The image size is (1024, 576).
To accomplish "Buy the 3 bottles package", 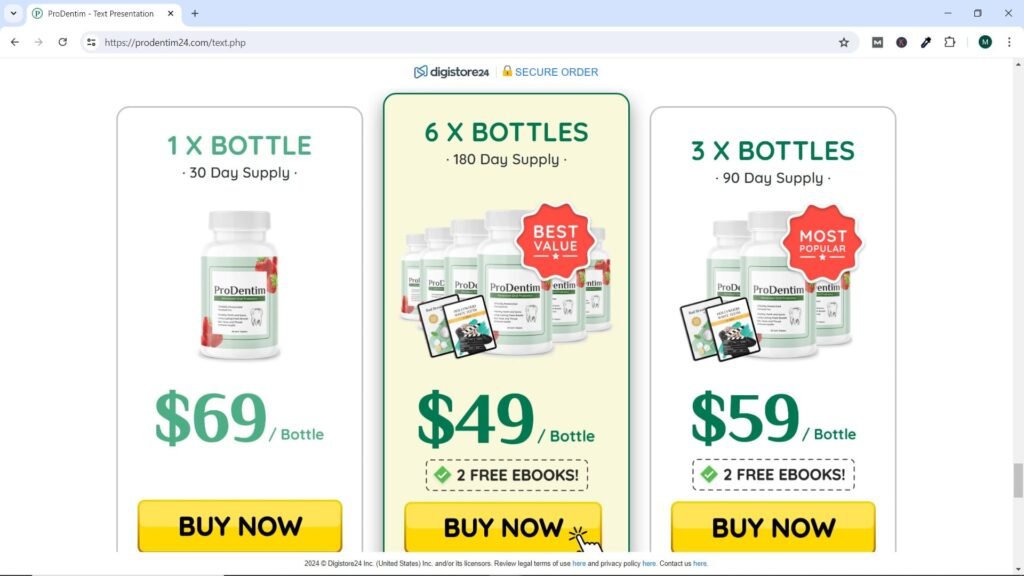I will point(773,528).
